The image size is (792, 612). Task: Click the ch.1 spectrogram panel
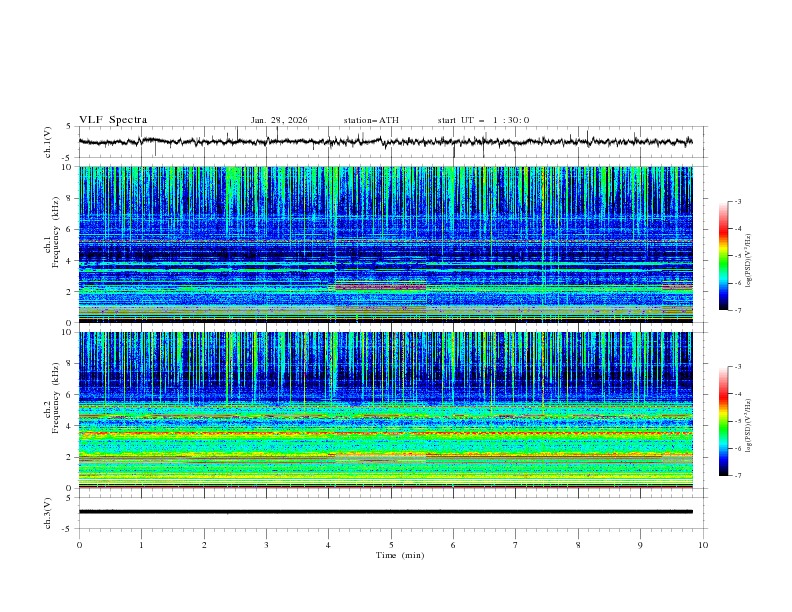tap(385, 244)
